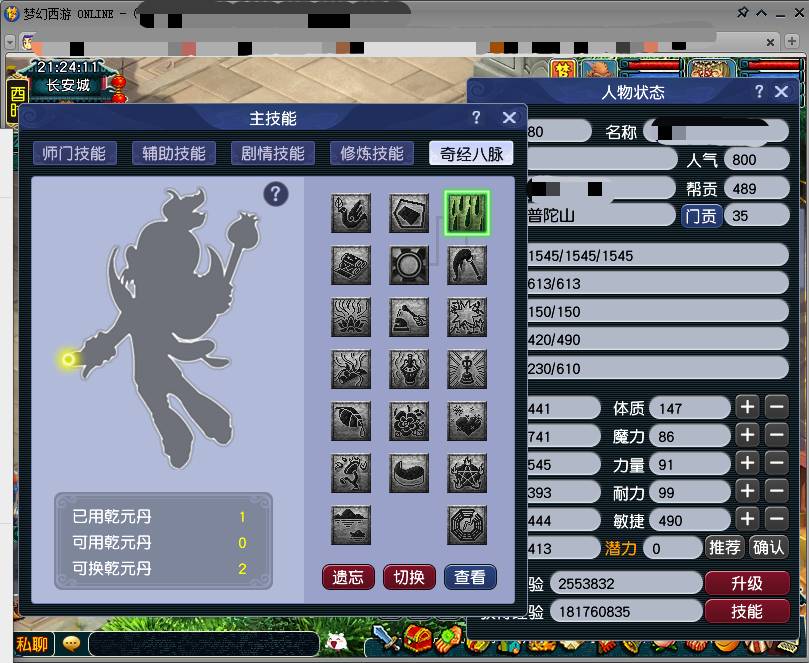Switch to the 辅助技能 tab
The image size is (809, 663).
point(174,153)
